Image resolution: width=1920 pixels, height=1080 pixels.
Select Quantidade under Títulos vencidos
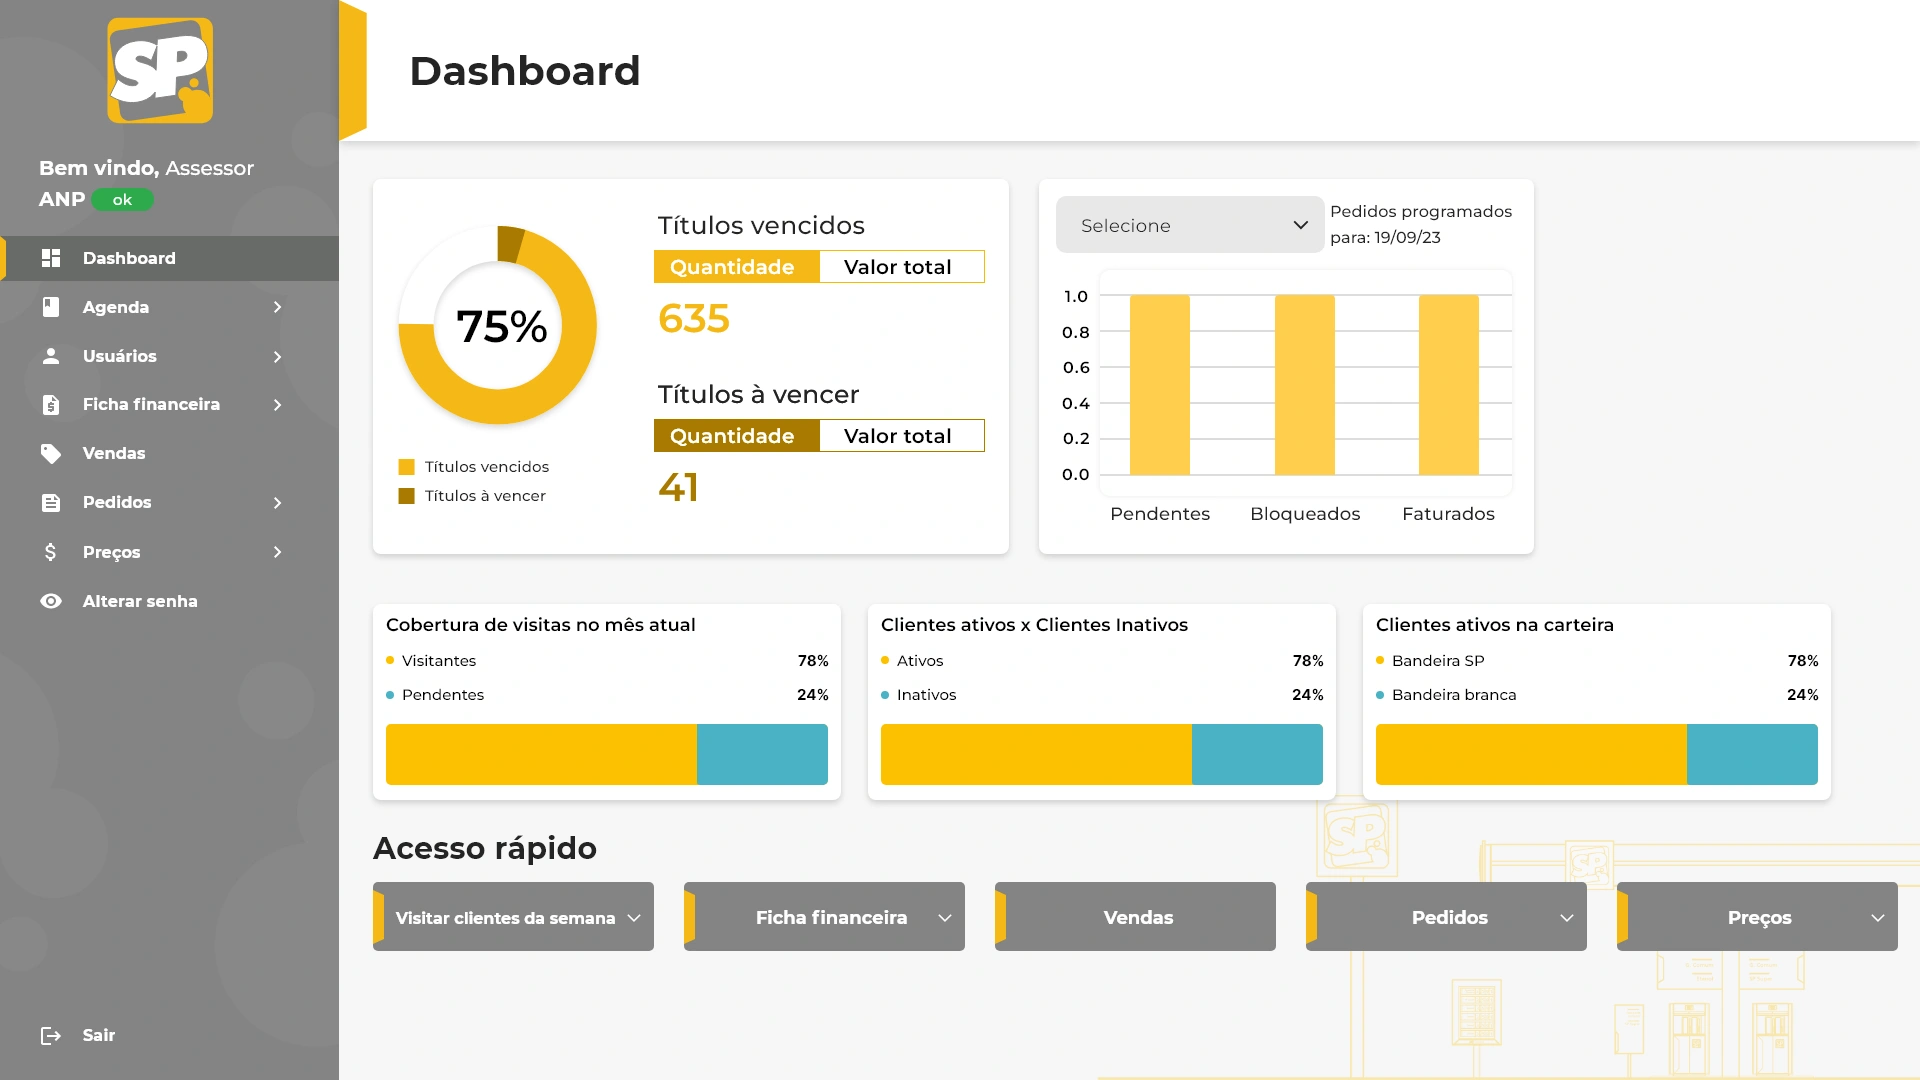click(x=736, y=267)
